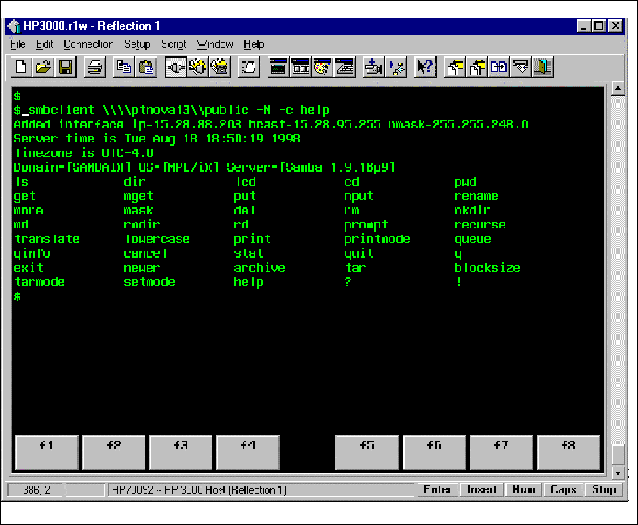Open the File menu
Viewport: 638px width, 525px height.
[x=18, y=44]
